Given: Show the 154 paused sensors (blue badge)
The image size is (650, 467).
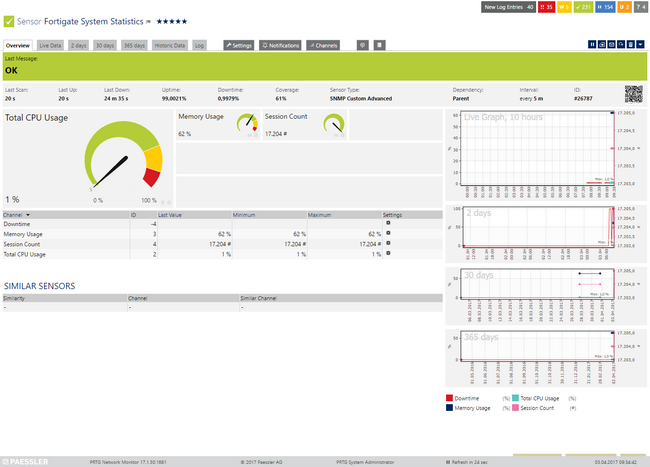Looking at the screenshot, I should [605, 7].
